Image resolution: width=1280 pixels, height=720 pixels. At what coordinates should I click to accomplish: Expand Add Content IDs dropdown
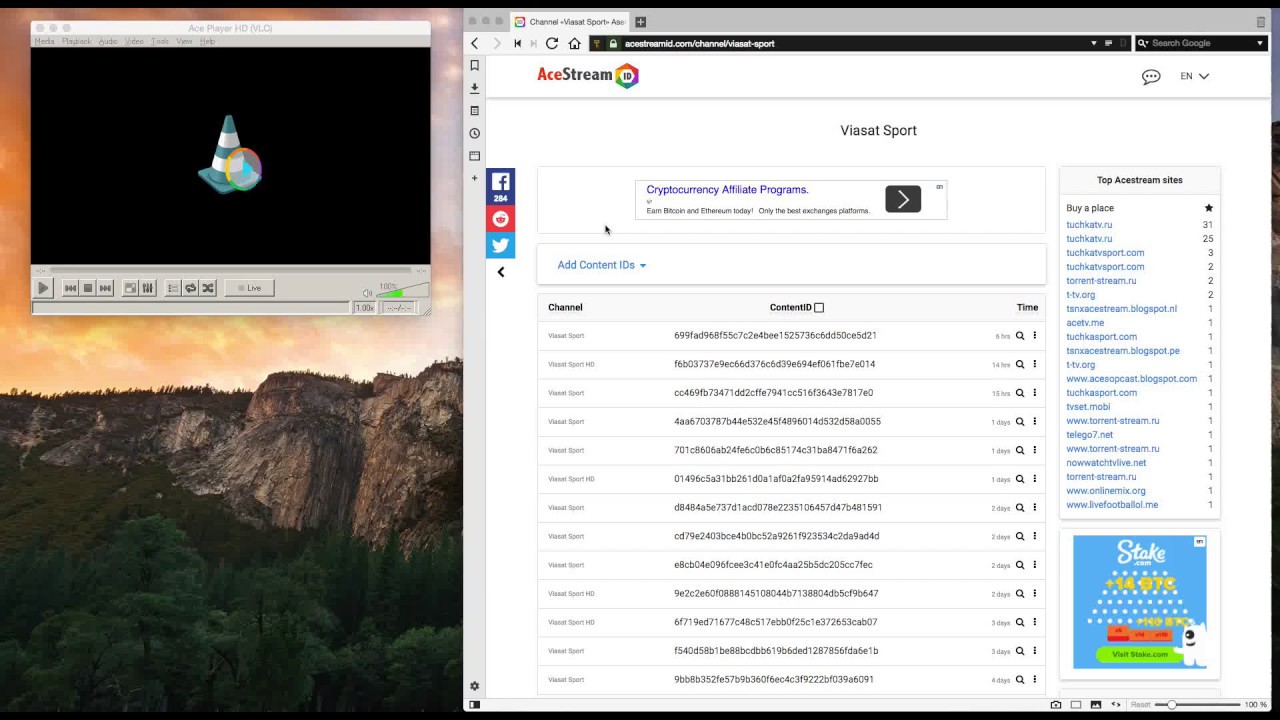[602, 265]
